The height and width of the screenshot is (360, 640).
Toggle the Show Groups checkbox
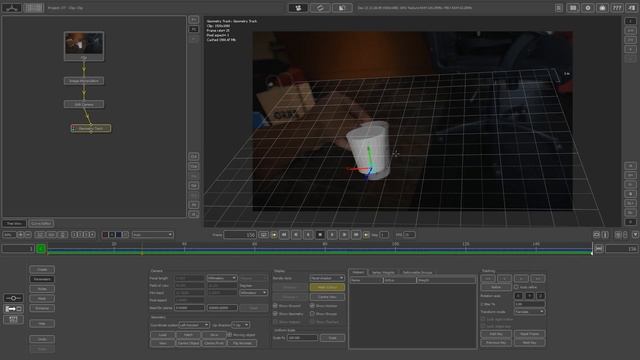[312, 314]
